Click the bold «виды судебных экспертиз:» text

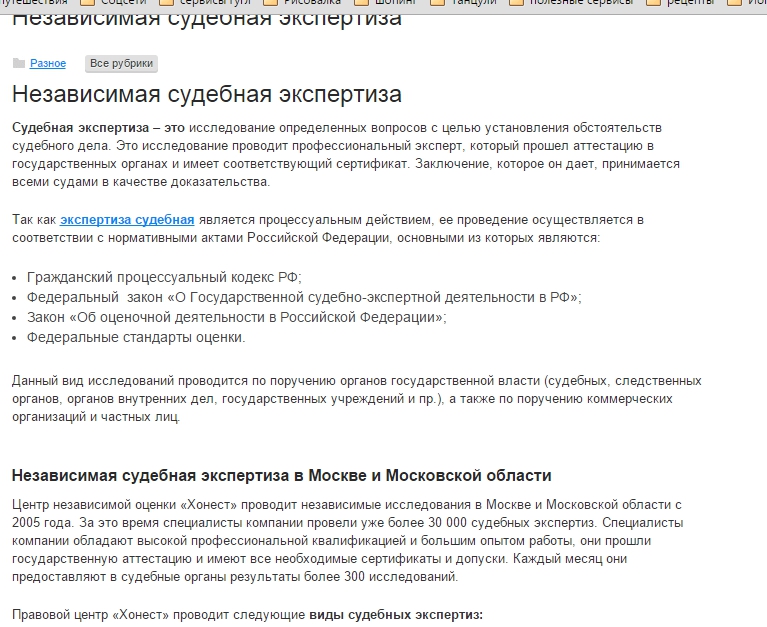pos(396,615)
